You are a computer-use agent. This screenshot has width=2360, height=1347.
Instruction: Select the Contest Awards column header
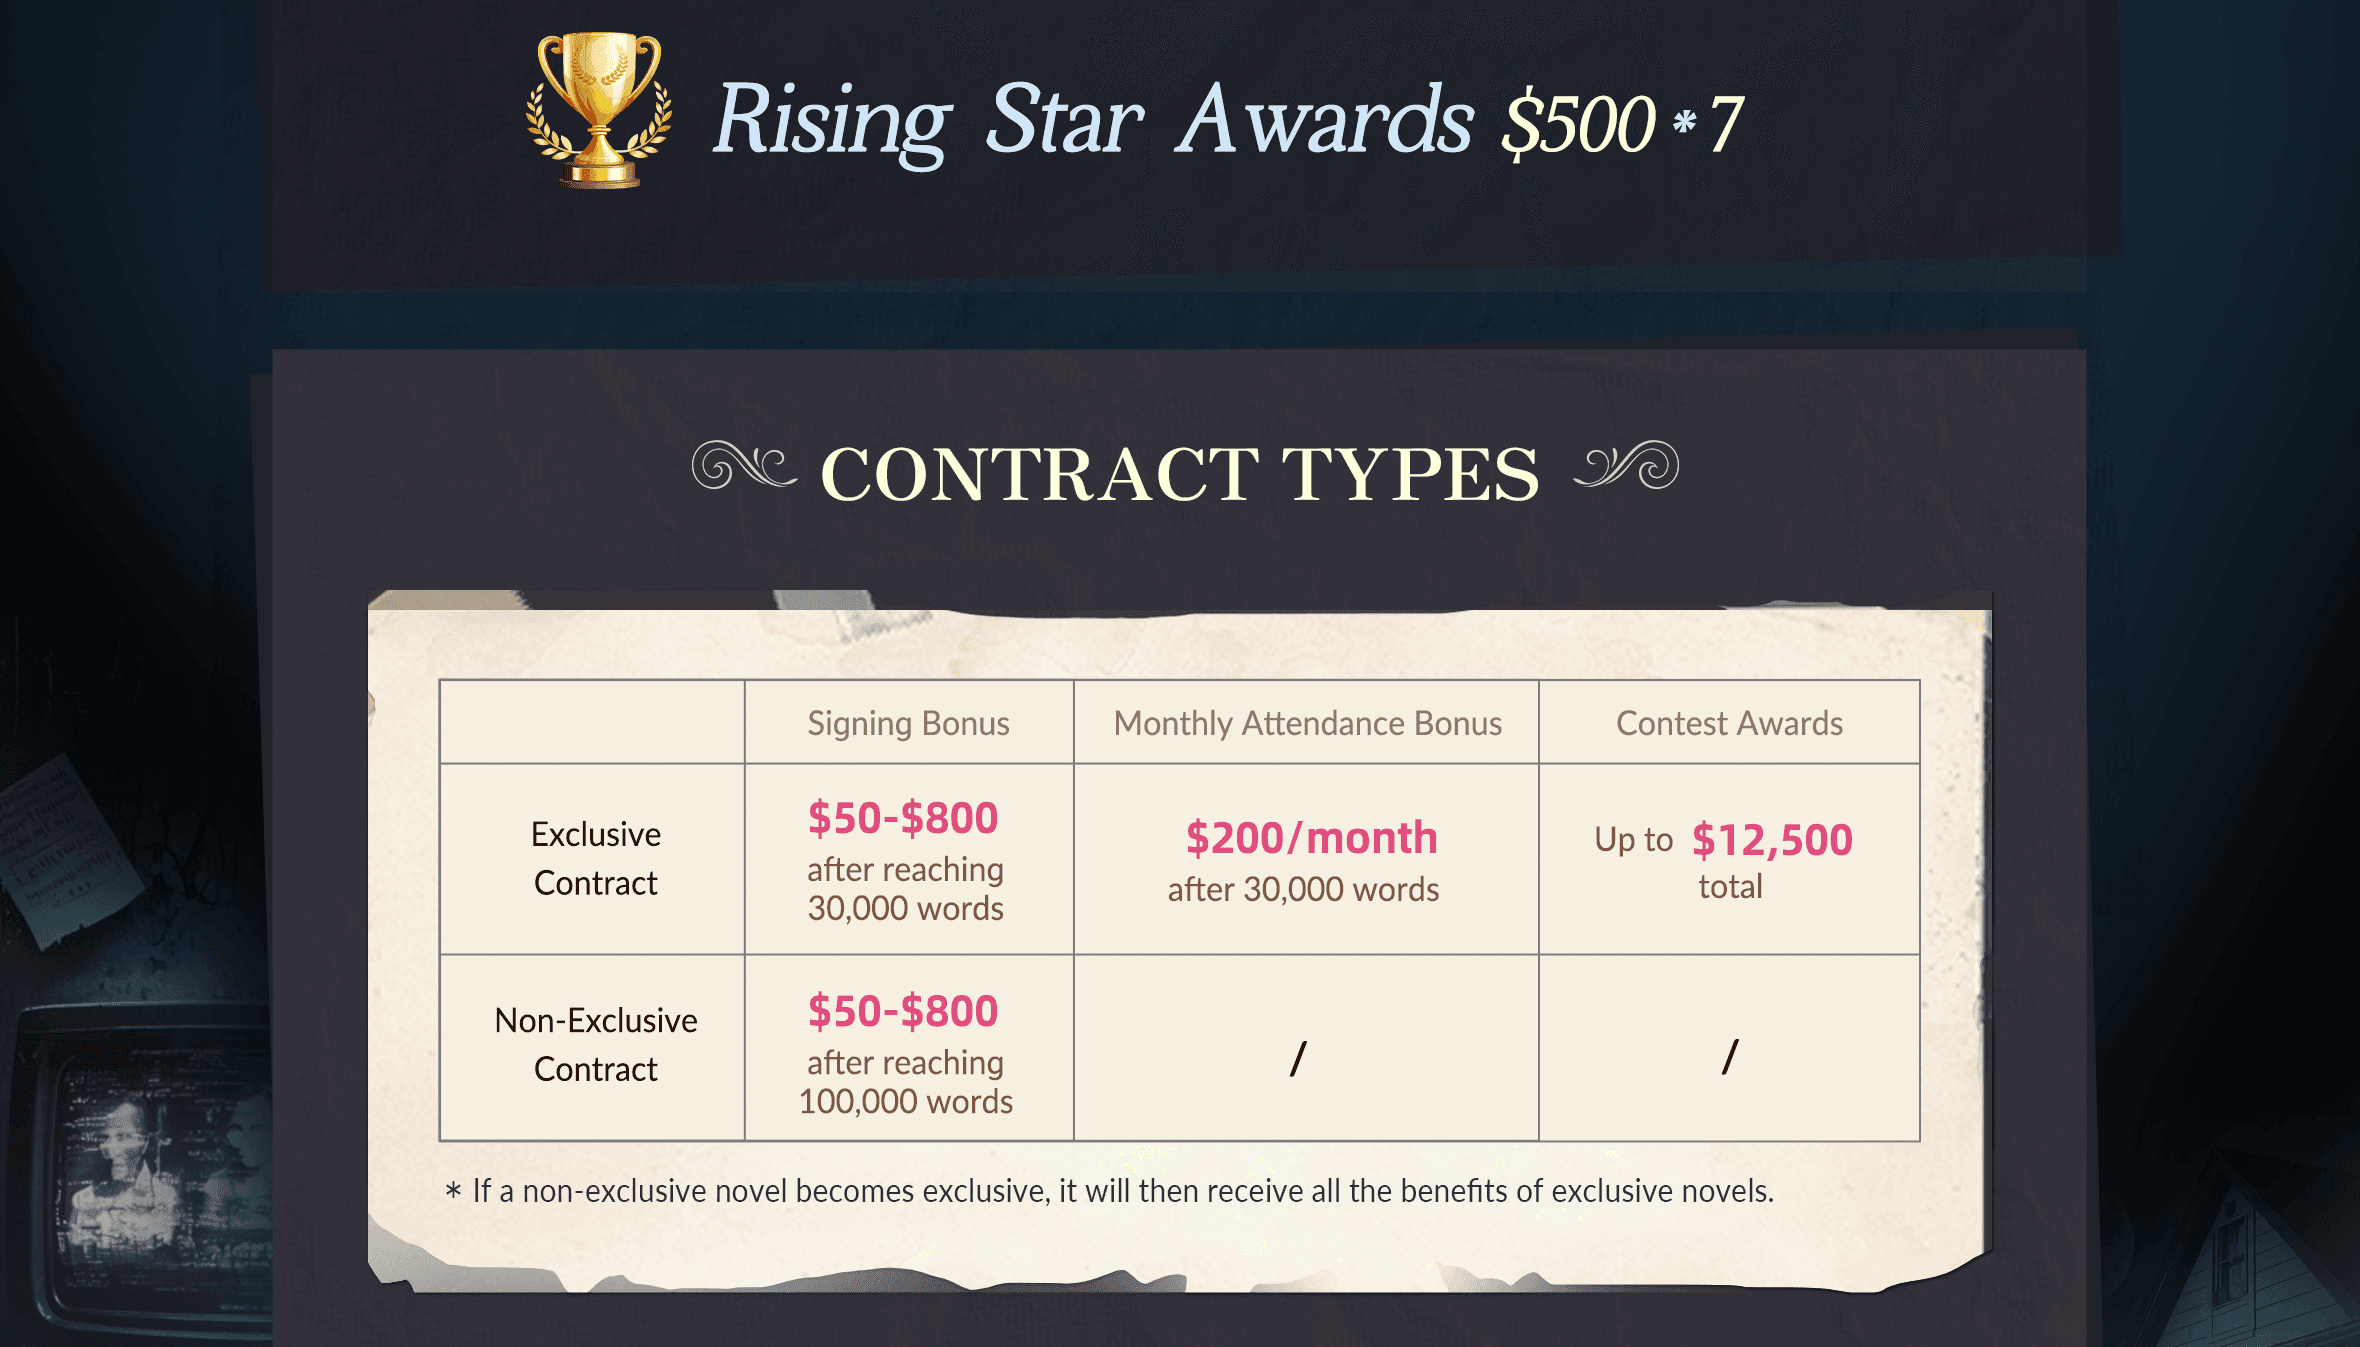coord(1729,723)
